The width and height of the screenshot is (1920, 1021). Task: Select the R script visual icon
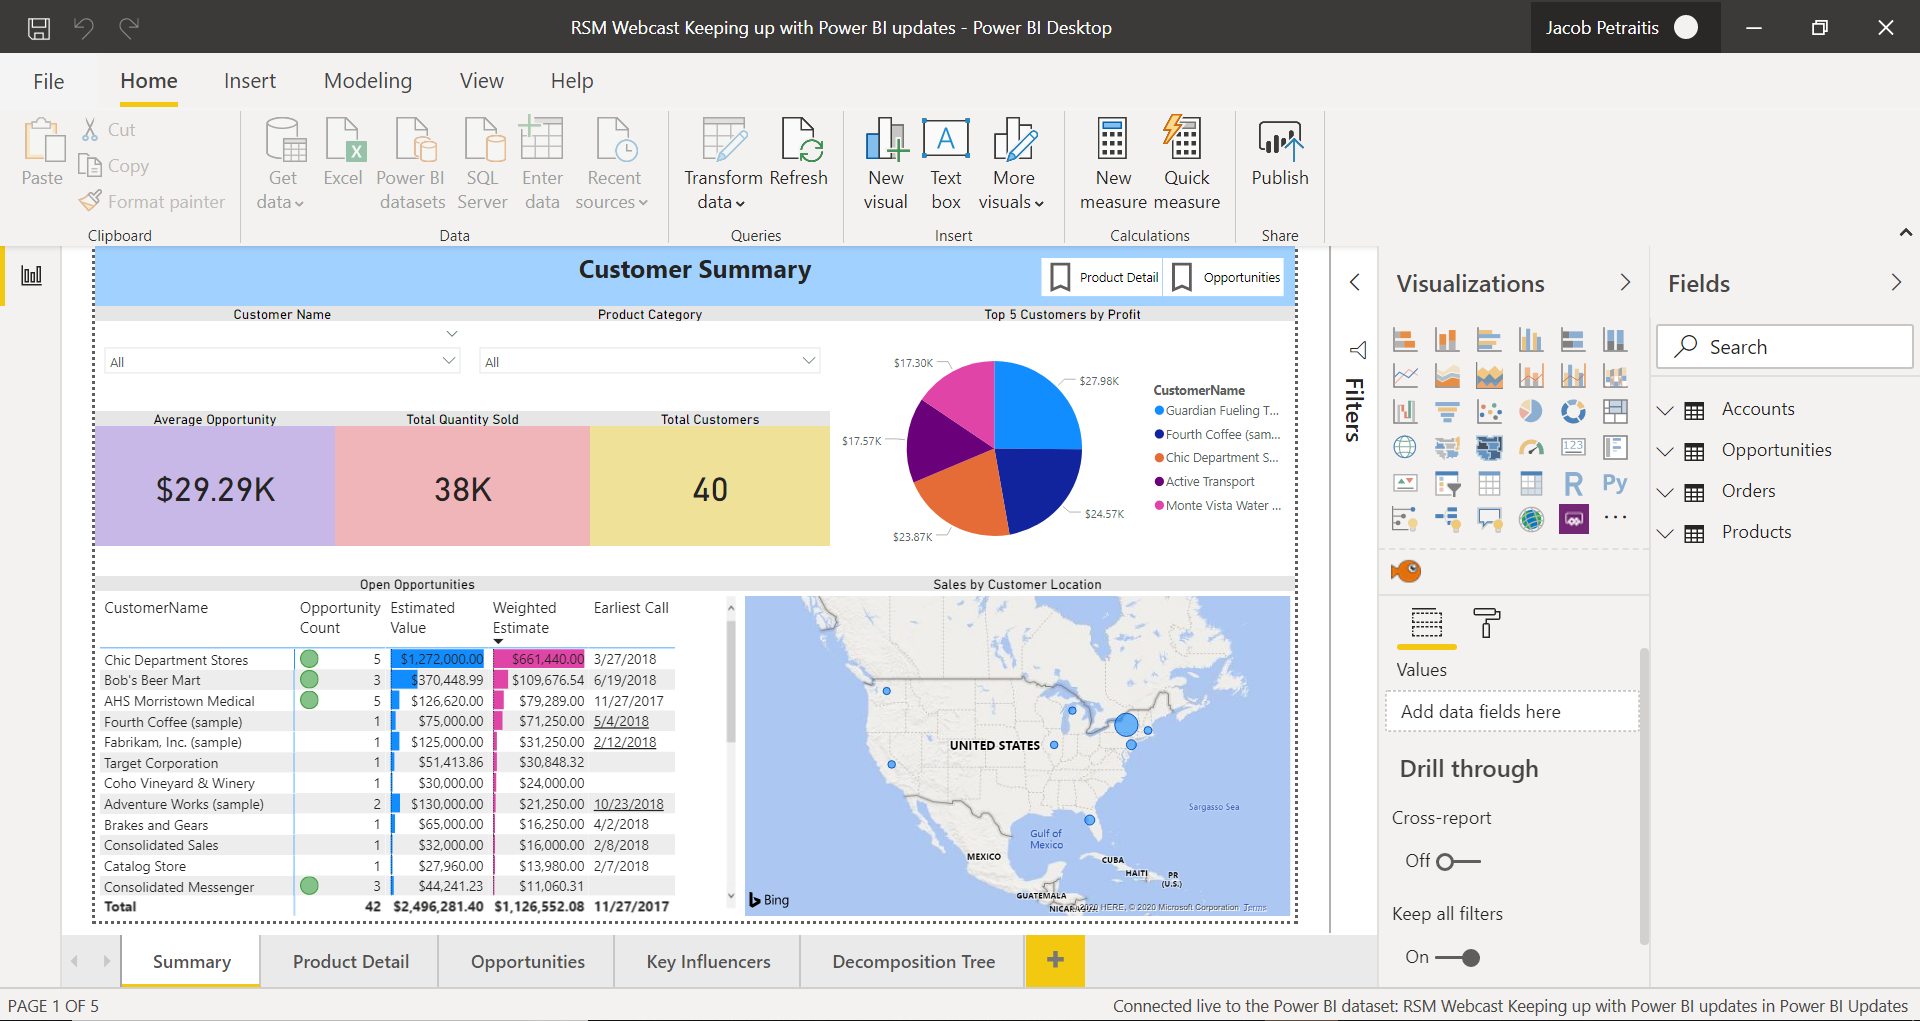[x=1573, y=484]
